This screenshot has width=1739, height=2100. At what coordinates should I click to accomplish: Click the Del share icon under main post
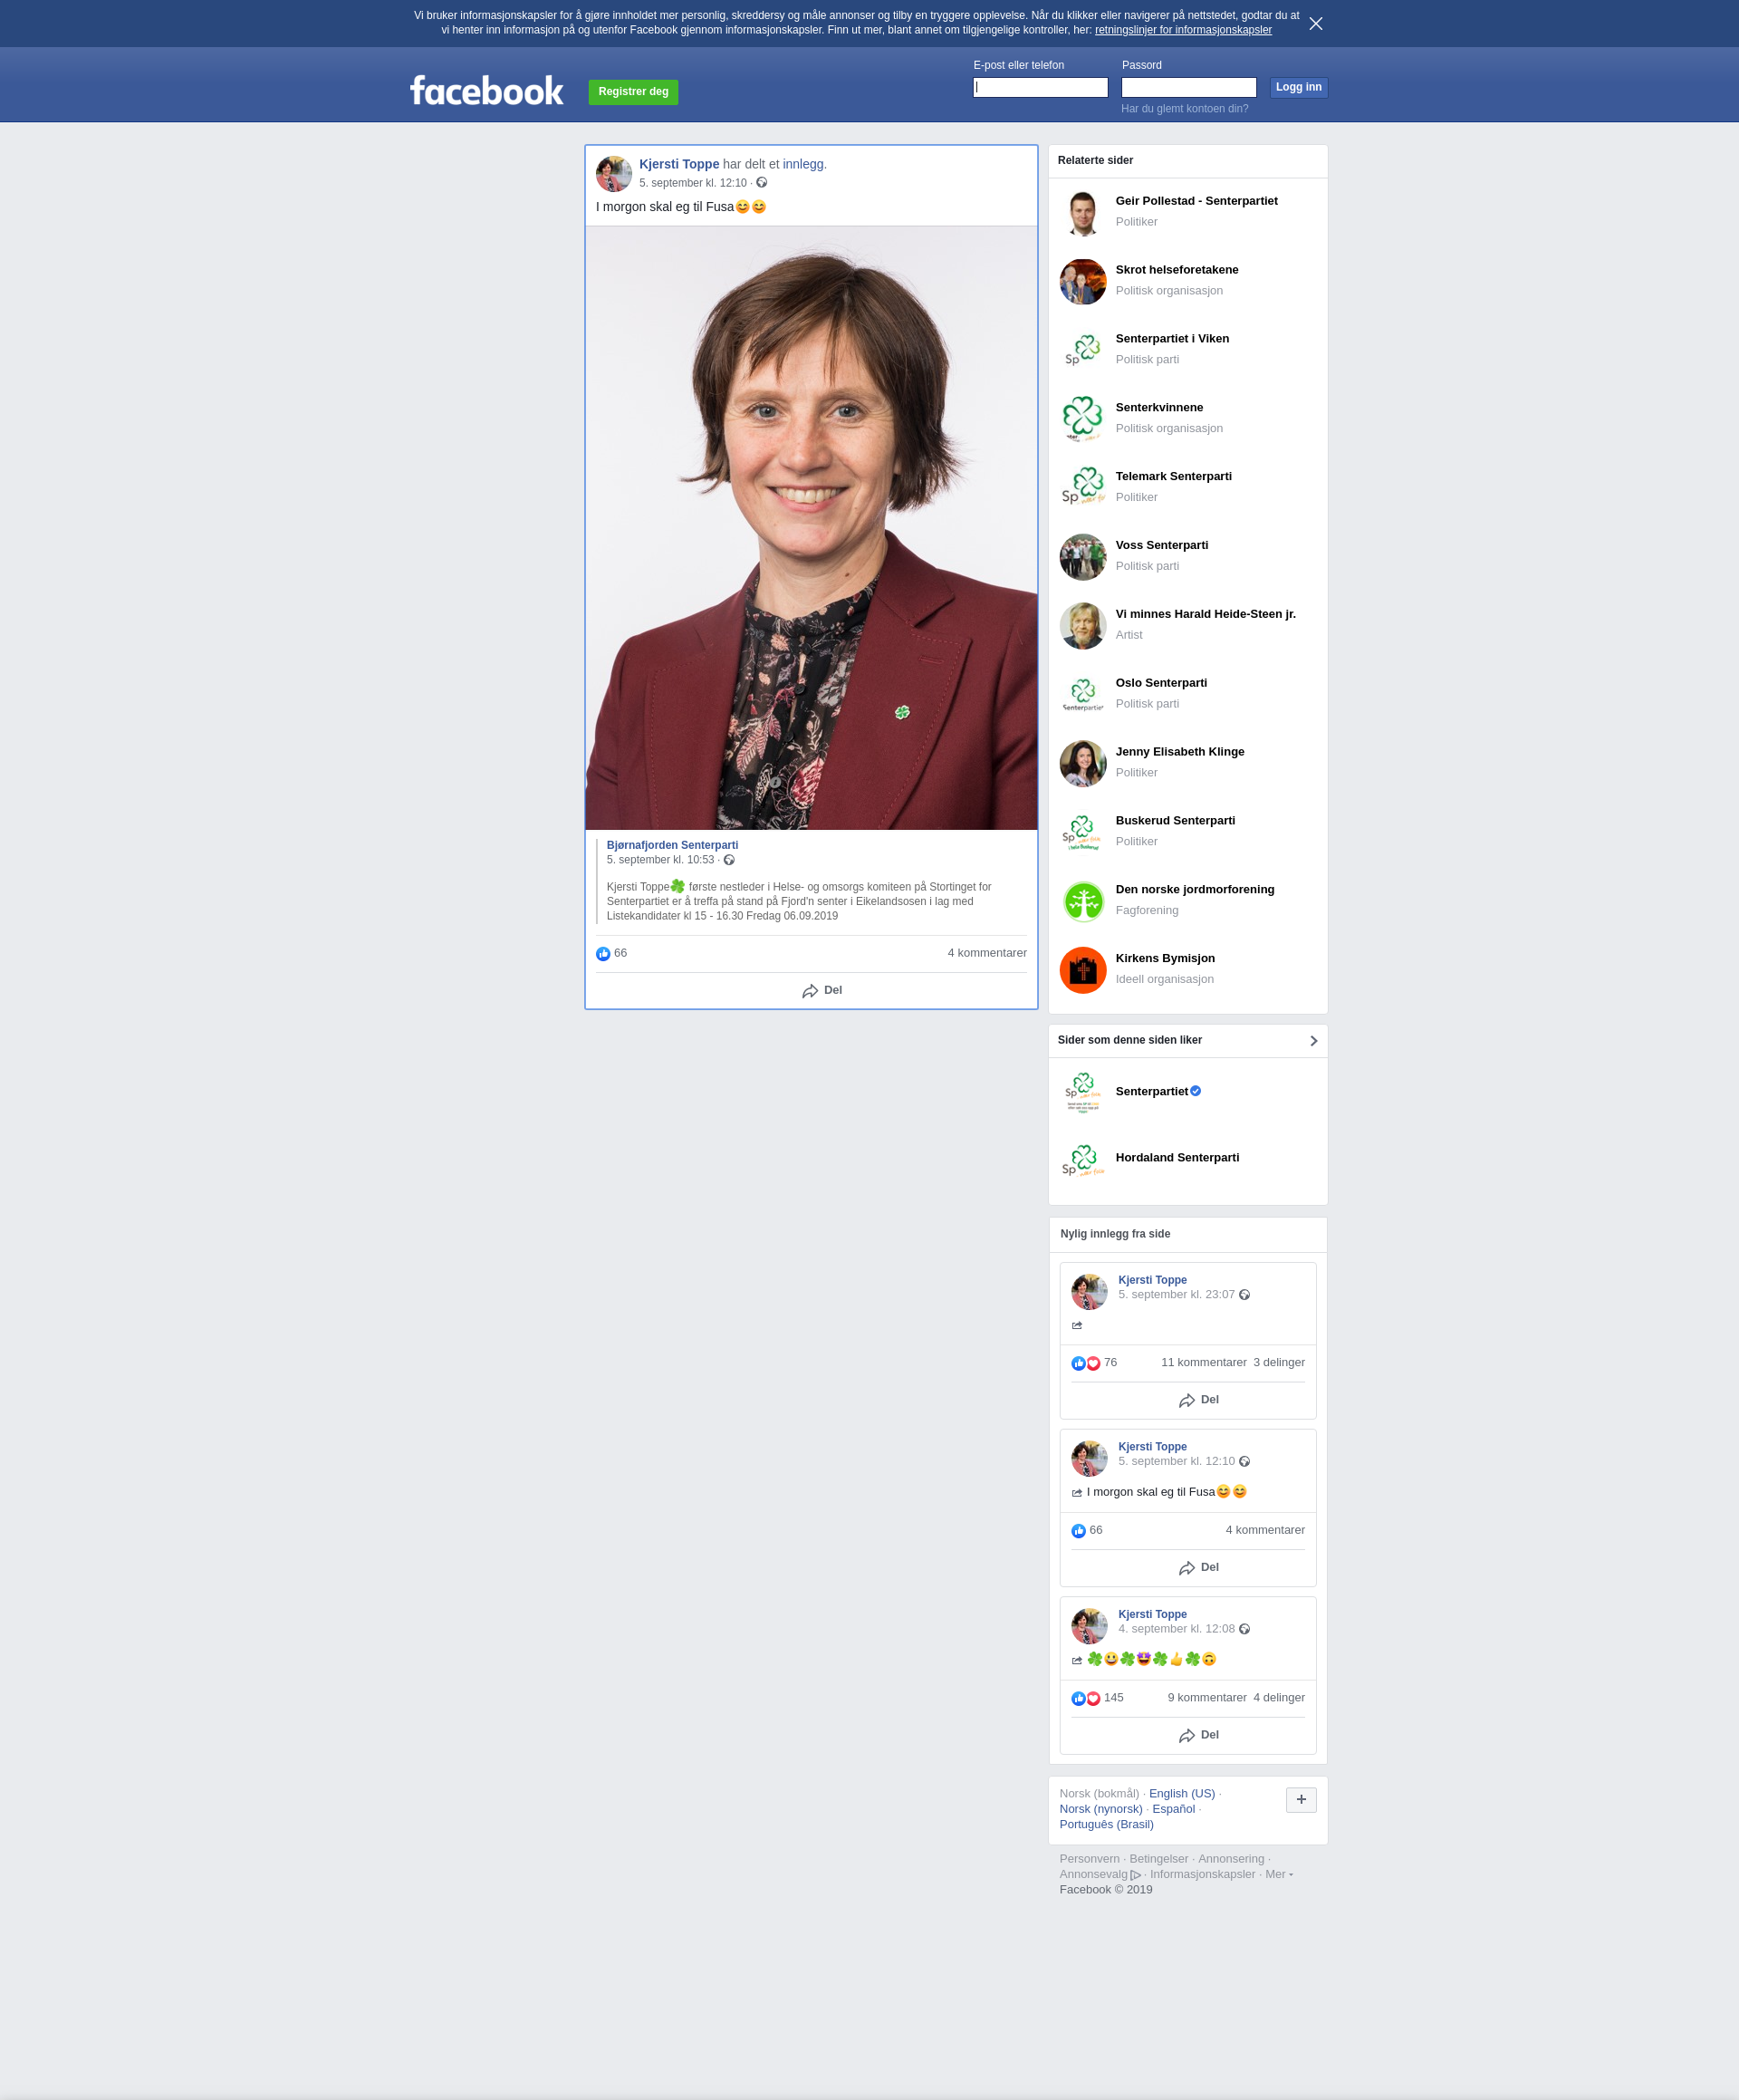[x=810, y=991]
